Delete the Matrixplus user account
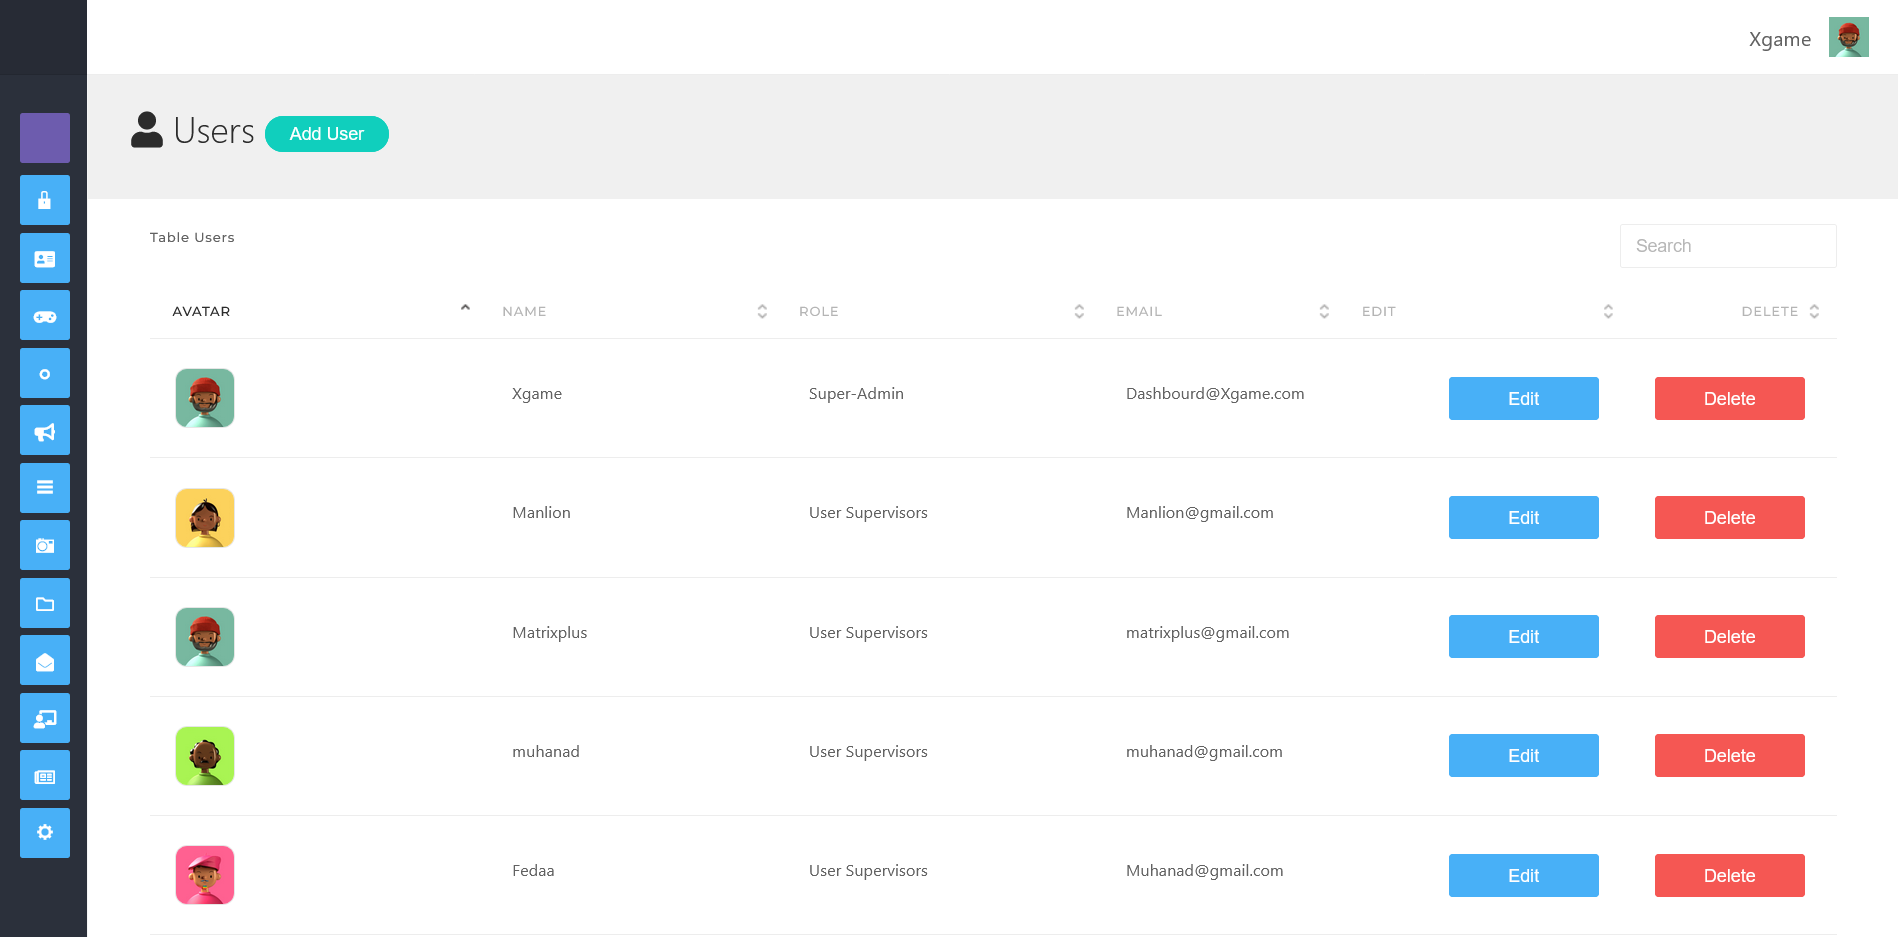Viewport: 1898px width, 937px height. [1729, 636]
